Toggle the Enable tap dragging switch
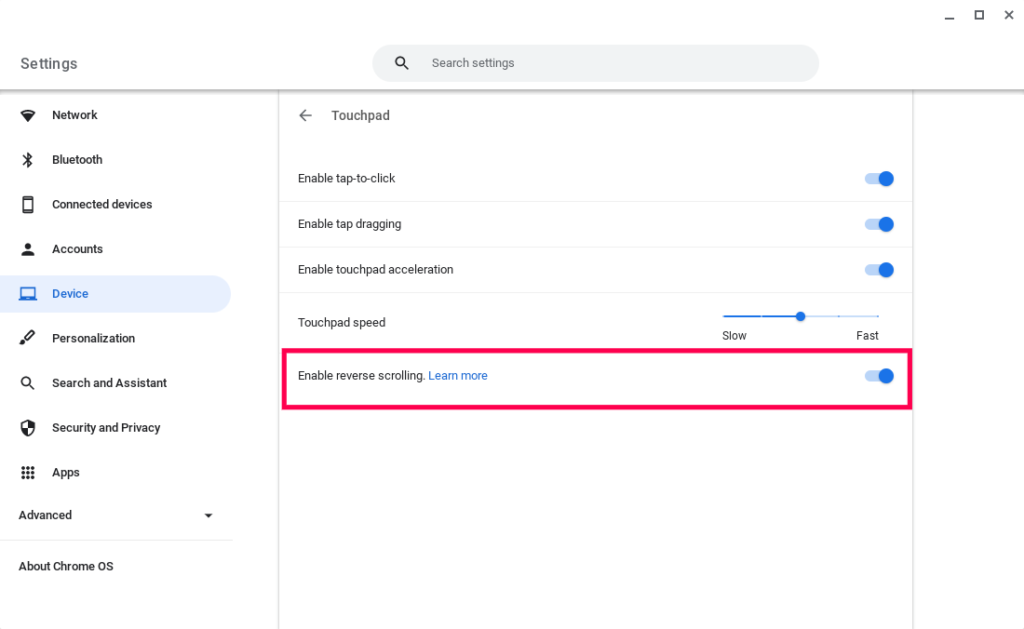This screenshot has width=1024, height=629. tap(879, 224)
